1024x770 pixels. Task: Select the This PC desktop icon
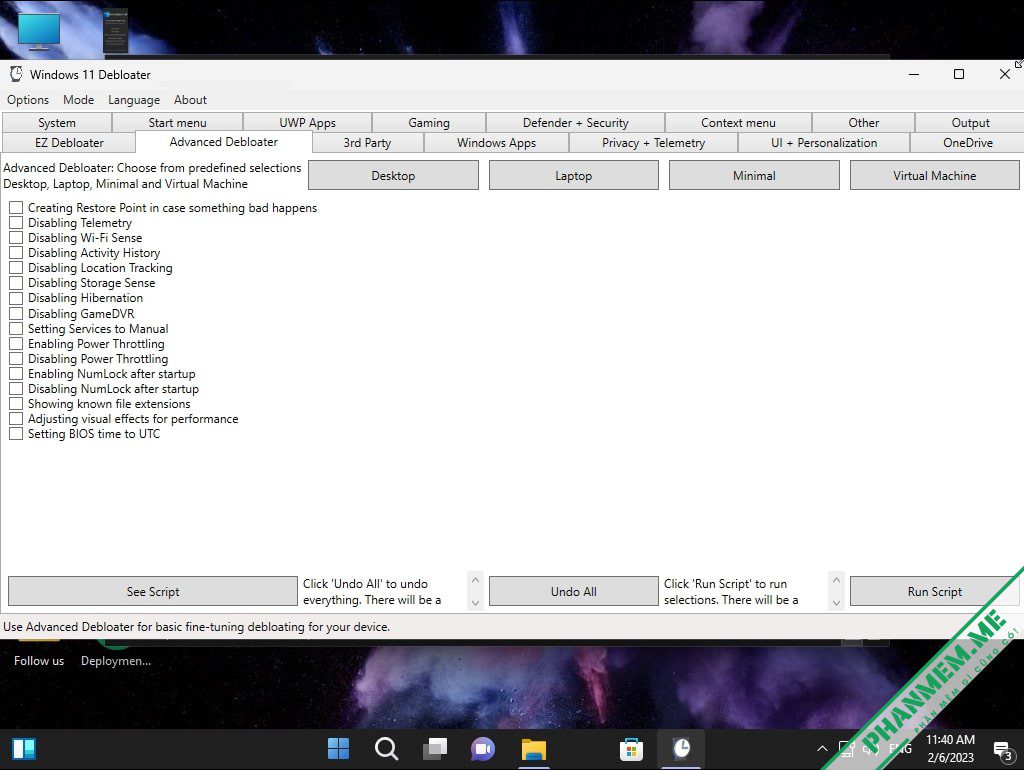[x=39, y=31]
